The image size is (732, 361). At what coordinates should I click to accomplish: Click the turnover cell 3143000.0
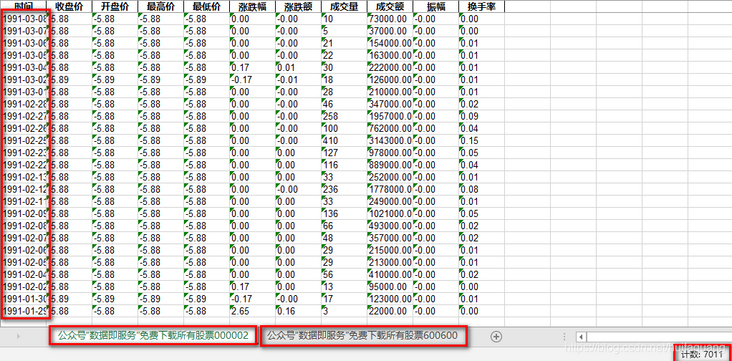(x=389, y=140)
